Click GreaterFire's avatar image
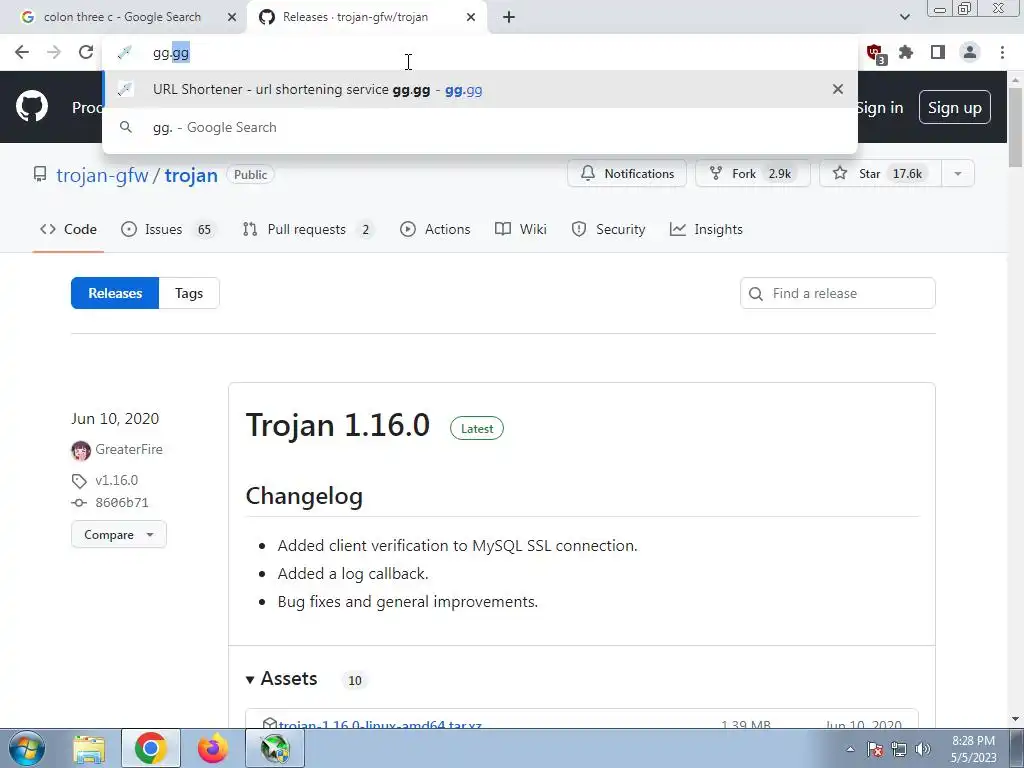The height and width of the screenshot is (768, 1024). tap(81, 451)
